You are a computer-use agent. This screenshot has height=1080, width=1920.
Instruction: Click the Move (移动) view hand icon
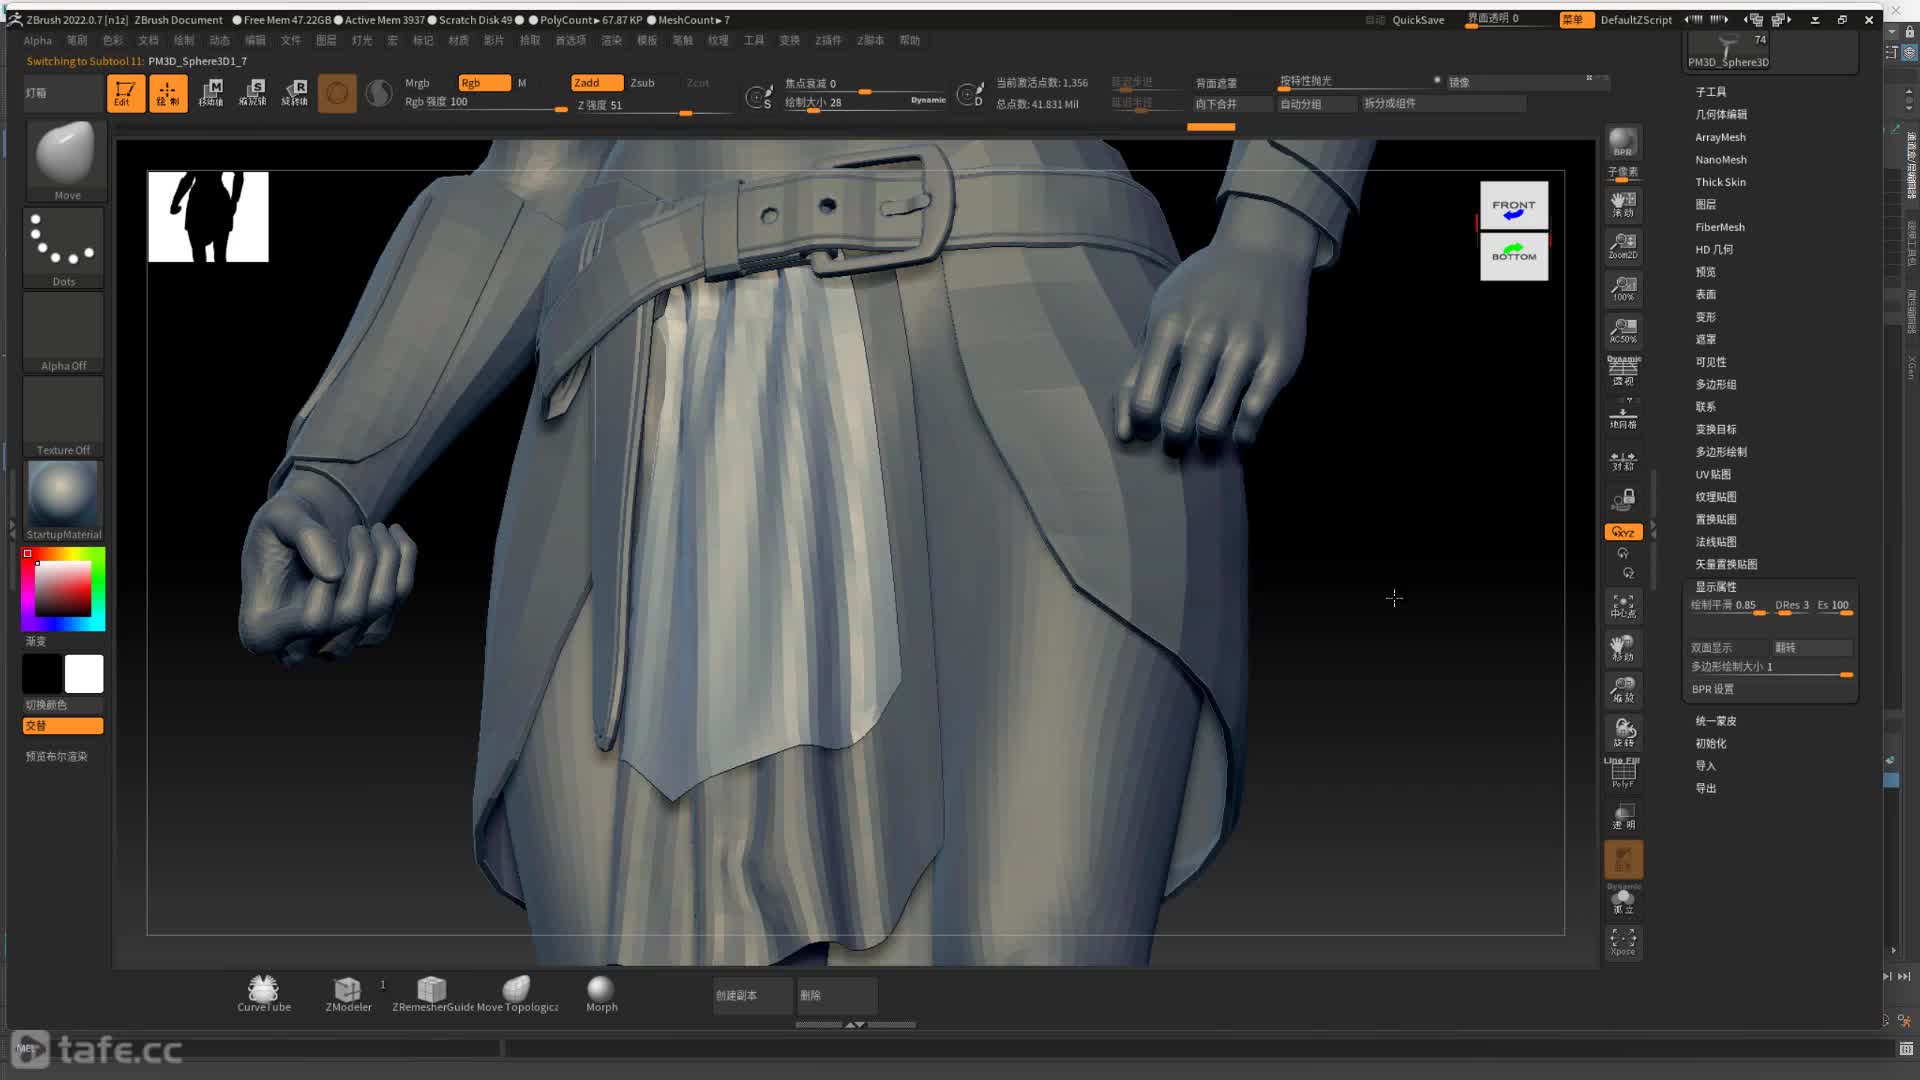click(1623, 648)
